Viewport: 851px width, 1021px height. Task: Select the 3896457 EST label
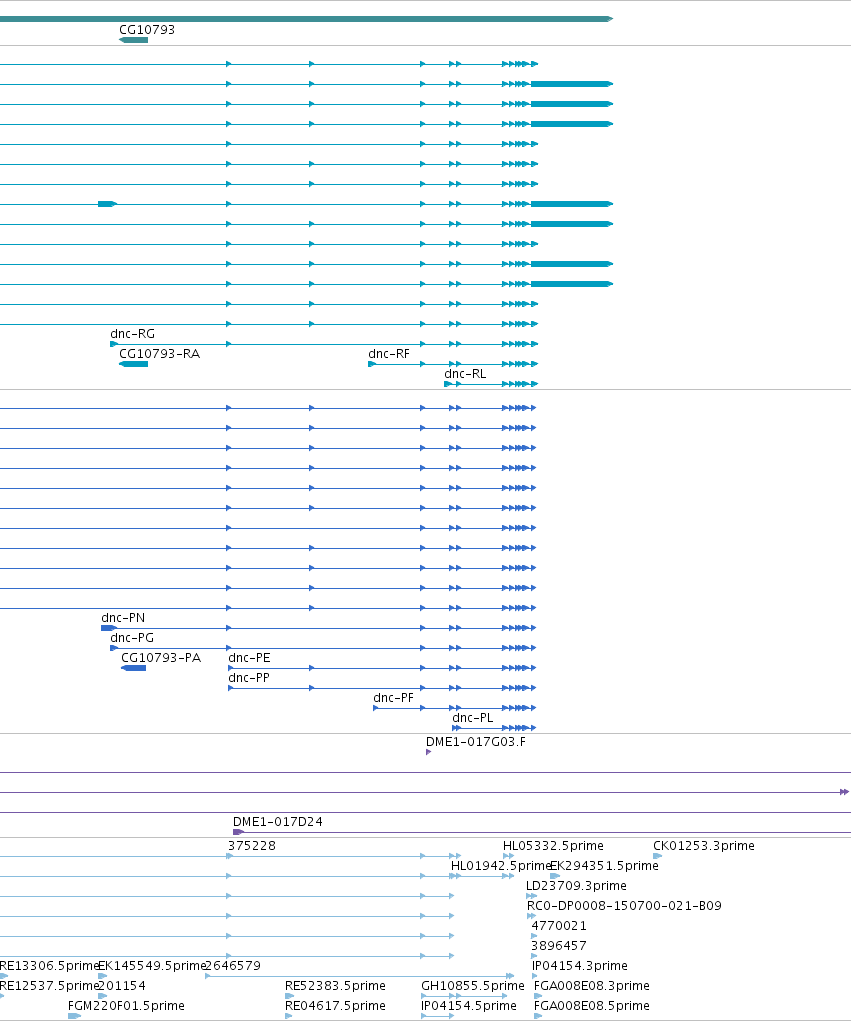(559, 945)
